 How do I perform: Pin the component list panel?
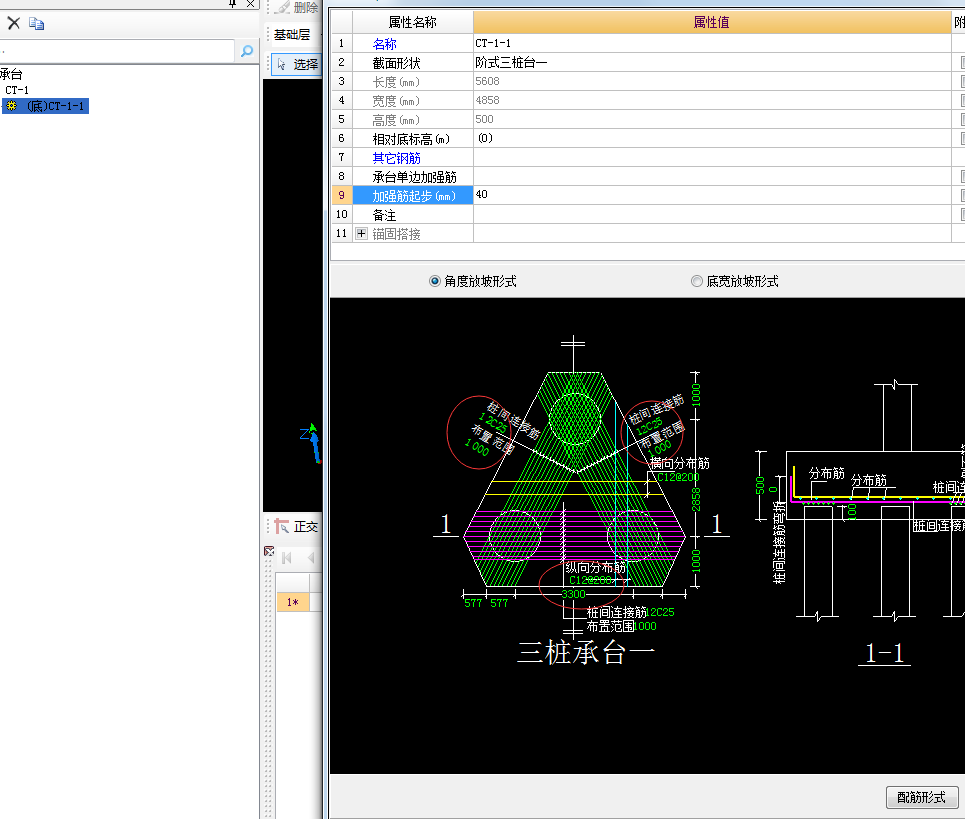233,3
